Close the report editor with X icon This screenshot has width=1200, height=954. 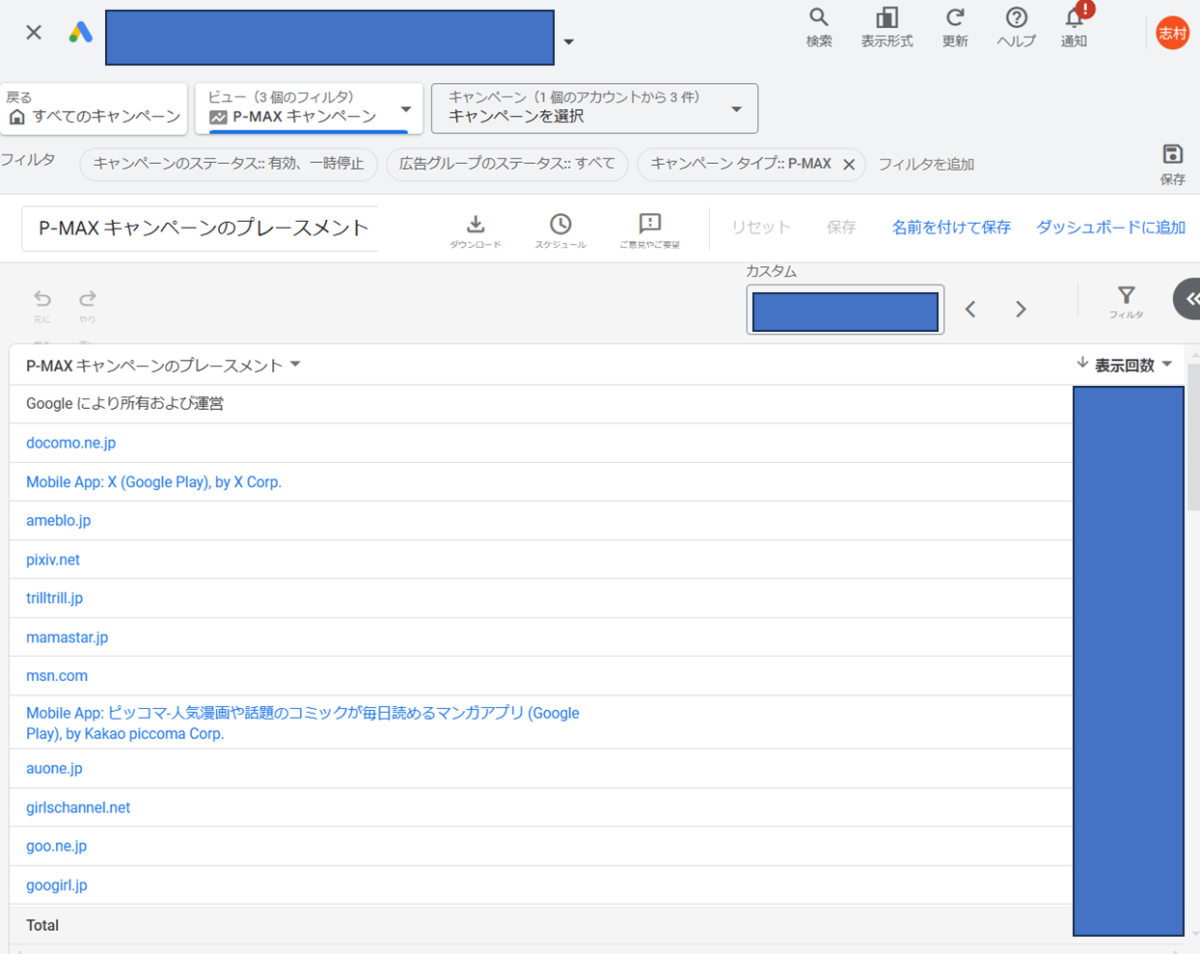coord(34,32)
